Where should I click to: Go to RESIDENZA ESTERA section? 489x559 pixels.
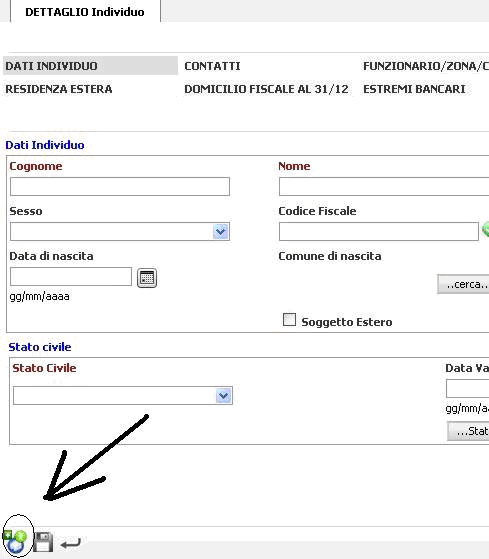pos(59,89)
